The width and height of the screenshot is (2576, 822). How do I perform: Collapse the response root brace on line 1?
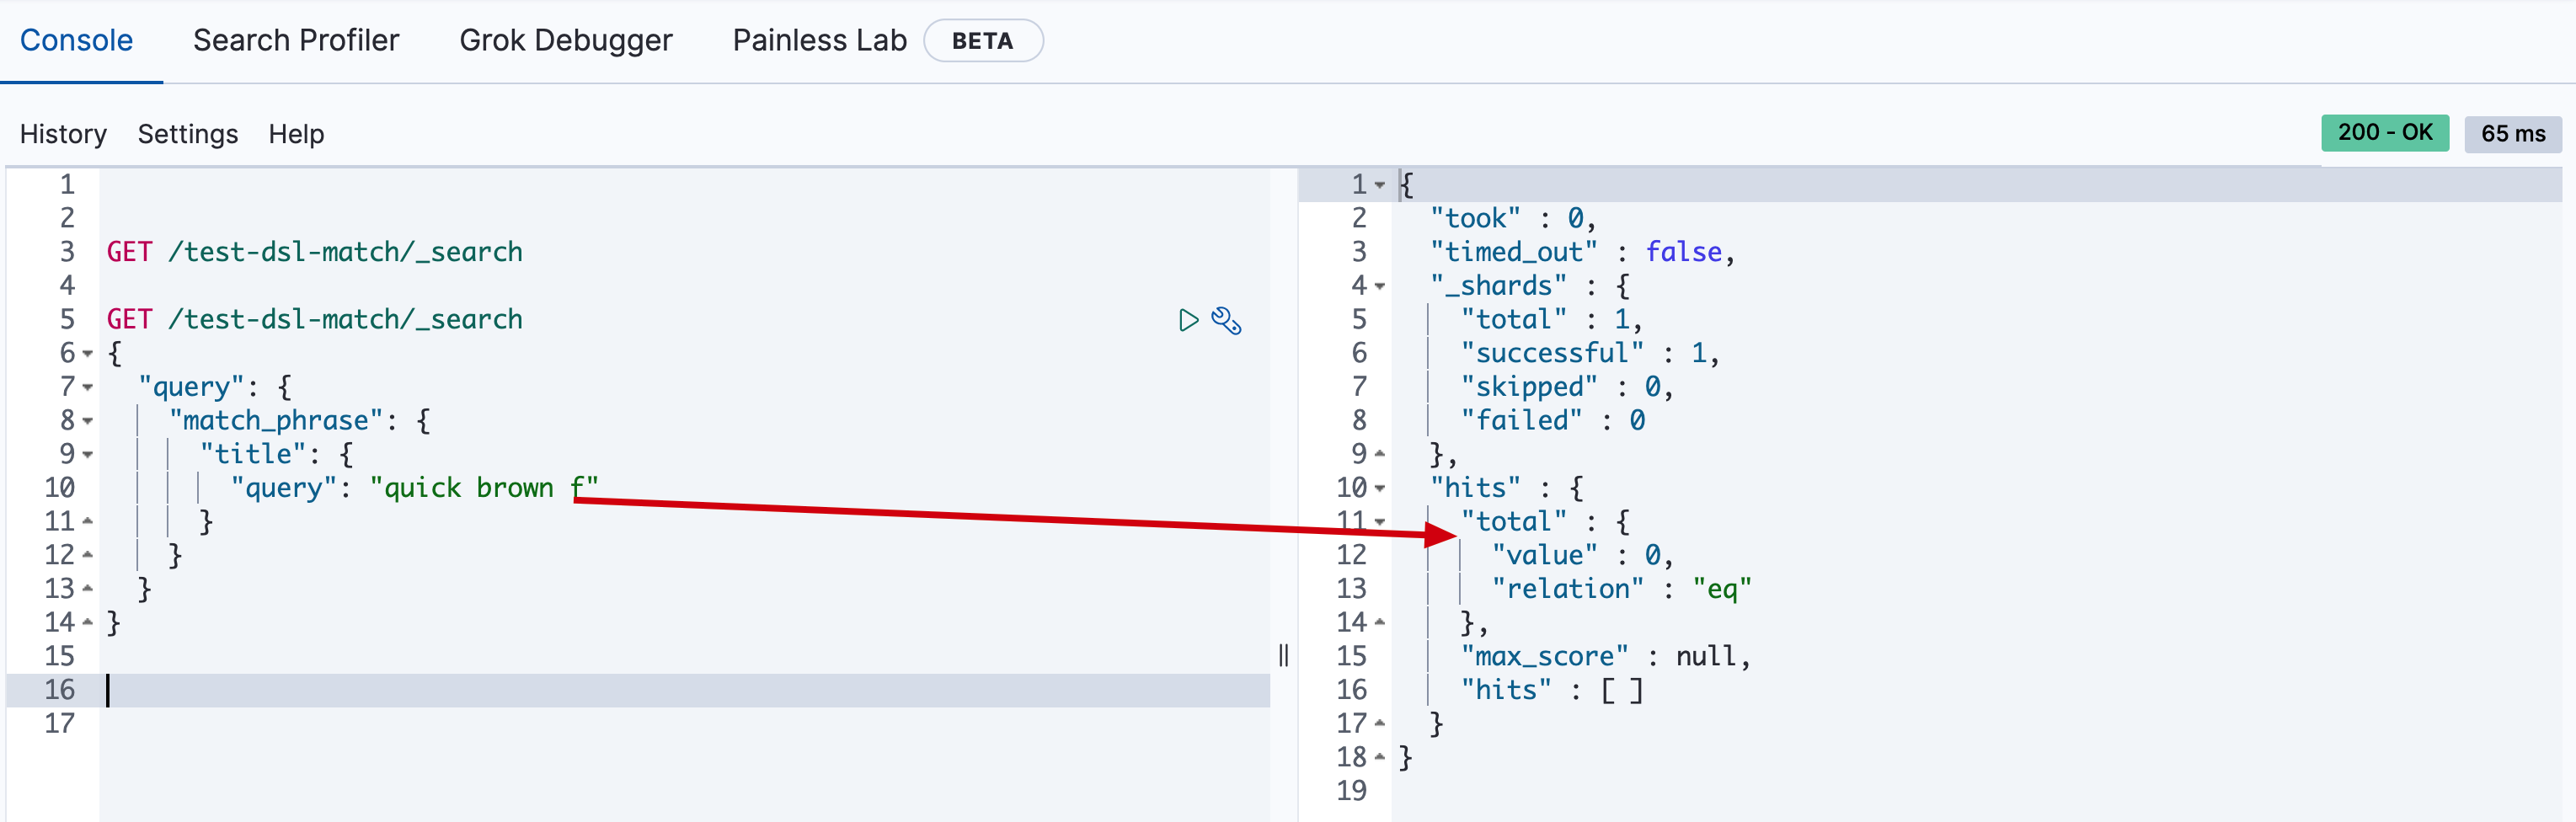click(x=1380, y=185)
